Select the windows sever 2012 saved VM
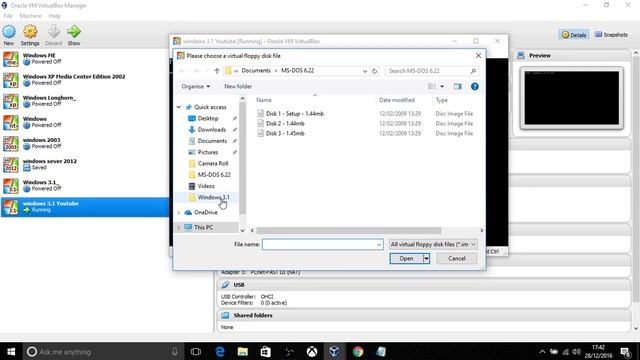The height and width of the screenshot is (360, 640). coord(84,164)
